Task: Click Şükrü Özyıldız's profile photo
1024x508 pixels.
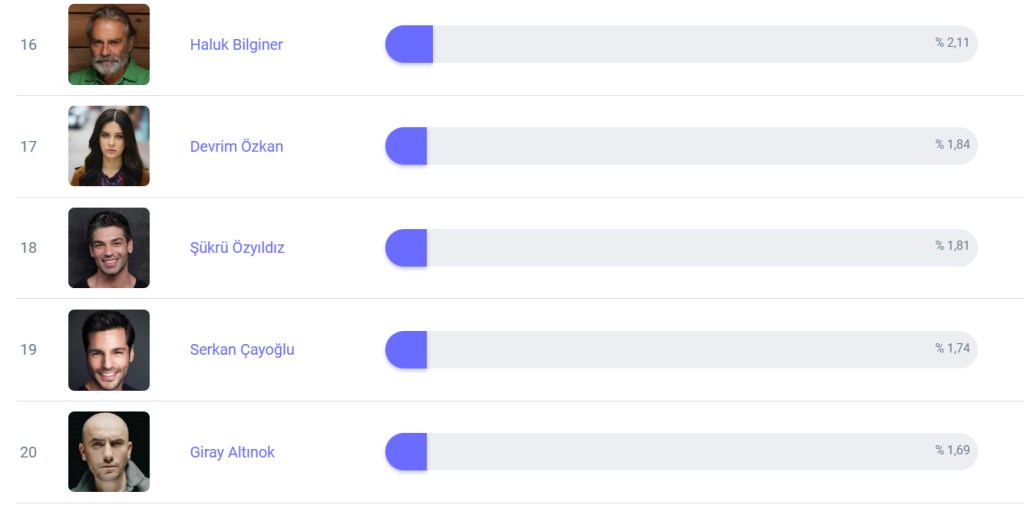Action: click(108, 248)
